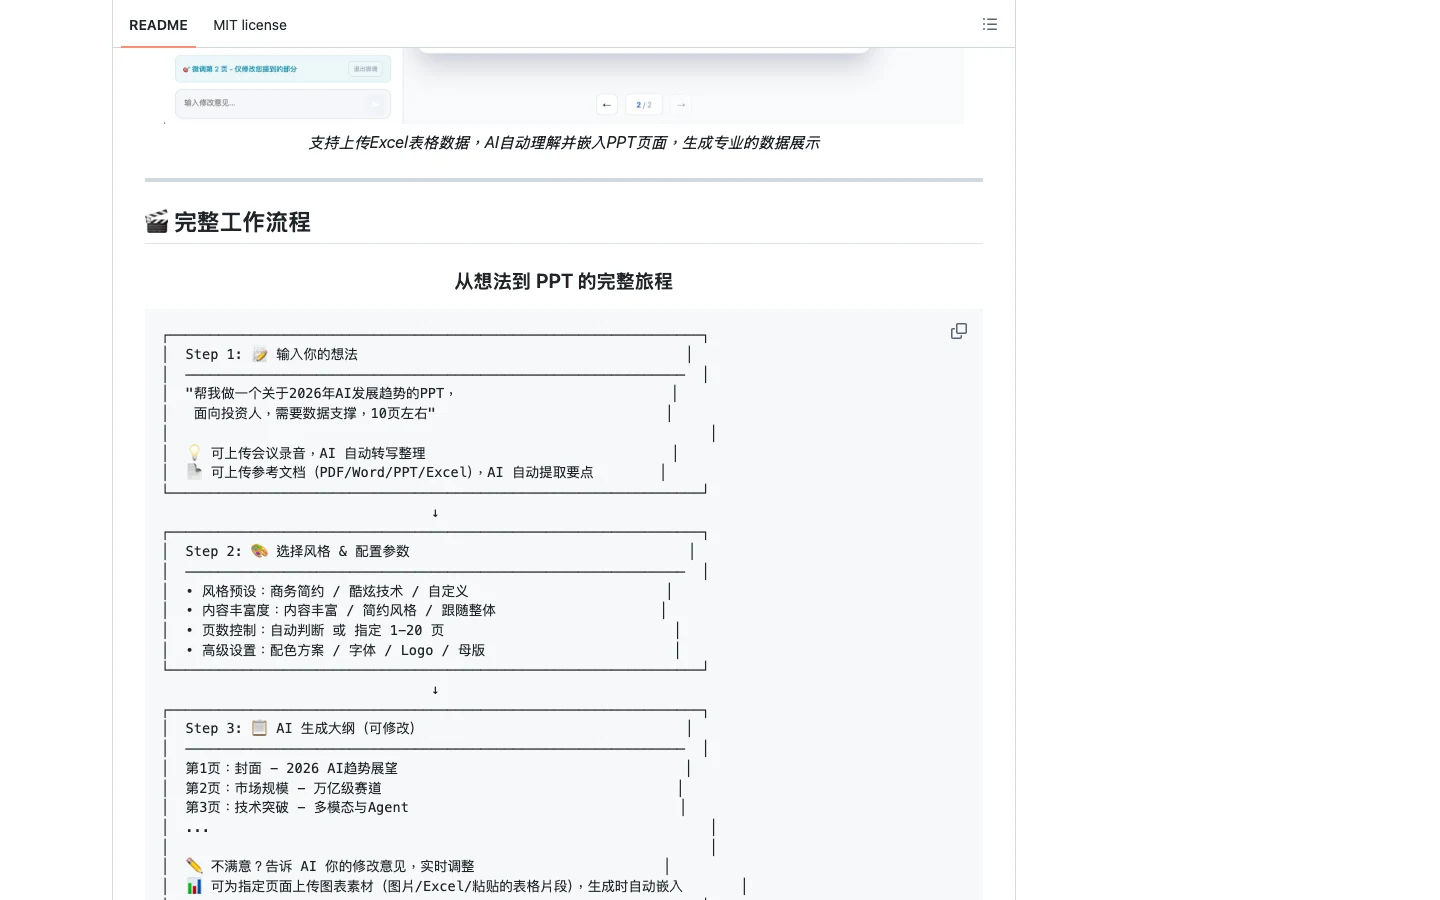Open the MIT license tab

pos(250,25)
